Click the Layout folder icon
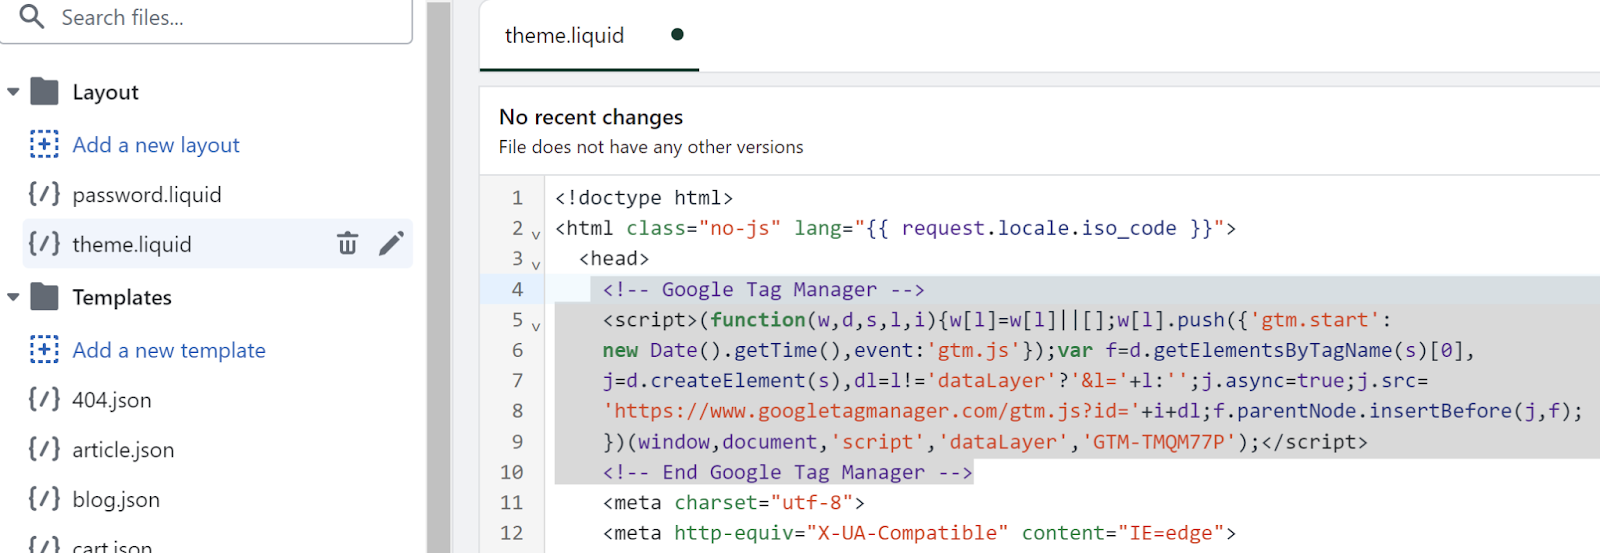Screen dimensions: 1600x553 click(x=45, y=91)
